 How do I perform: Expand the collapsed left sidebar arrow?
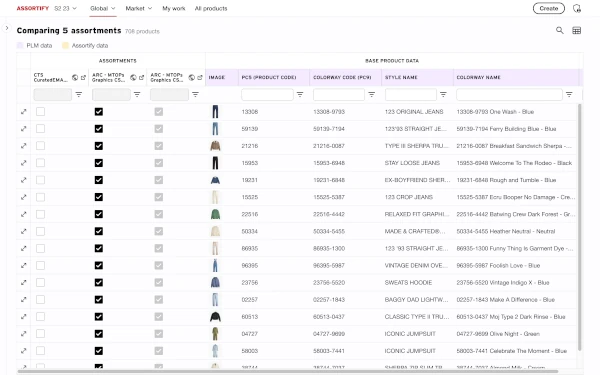[7, 28]
